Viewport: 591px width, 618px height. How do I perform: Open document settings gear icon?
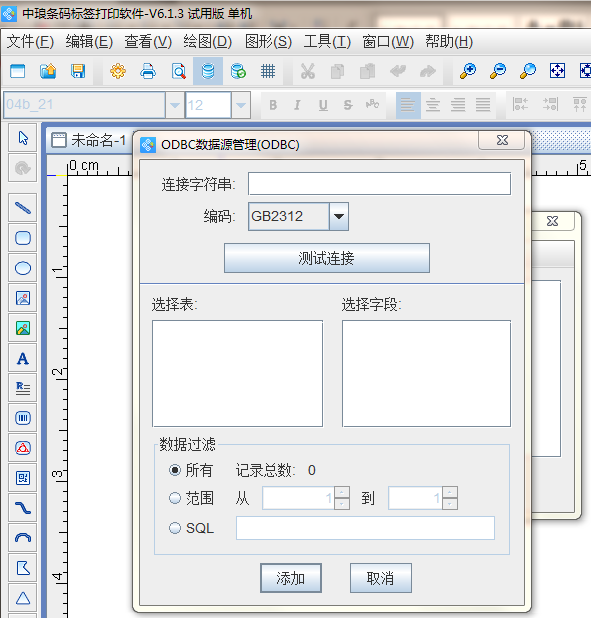(118, 71)
